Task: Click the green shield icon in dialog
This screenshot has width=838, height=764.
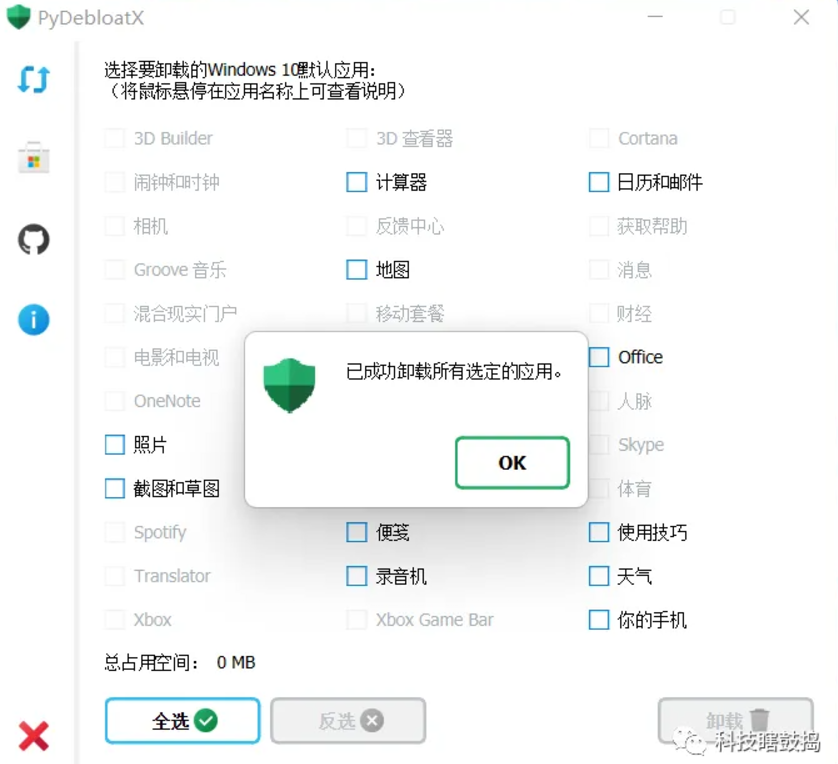Action: click(289, 385)
